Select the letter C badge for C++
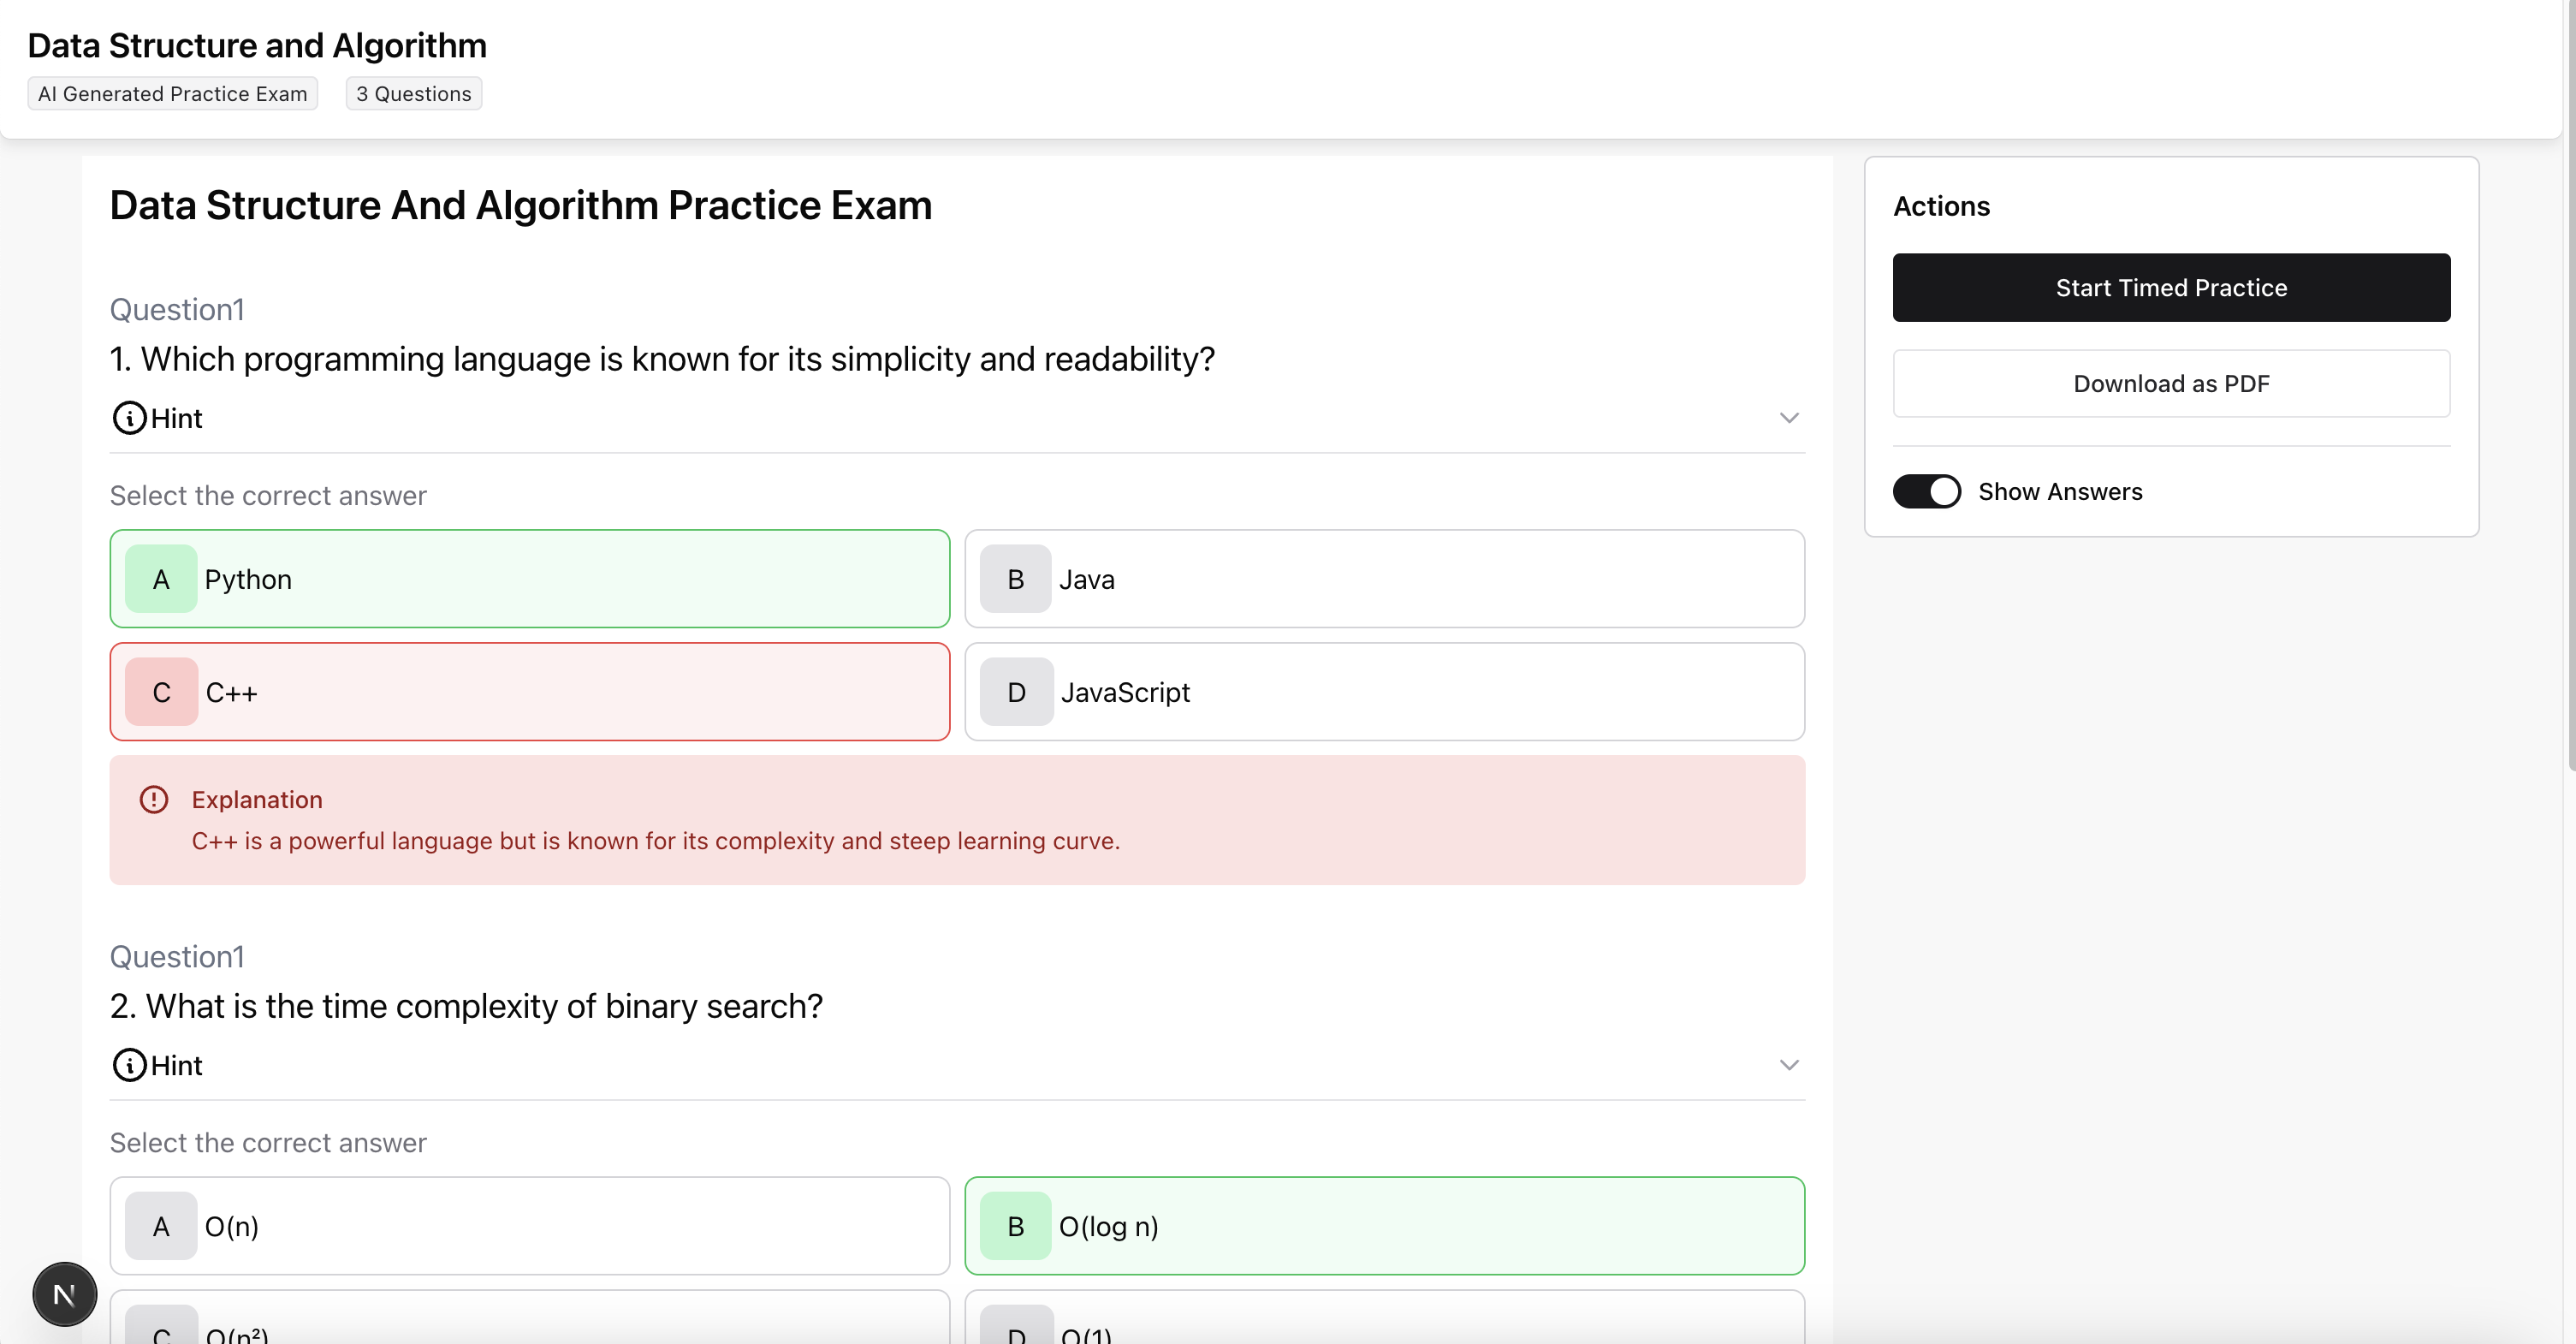 [x=161, y=692]
